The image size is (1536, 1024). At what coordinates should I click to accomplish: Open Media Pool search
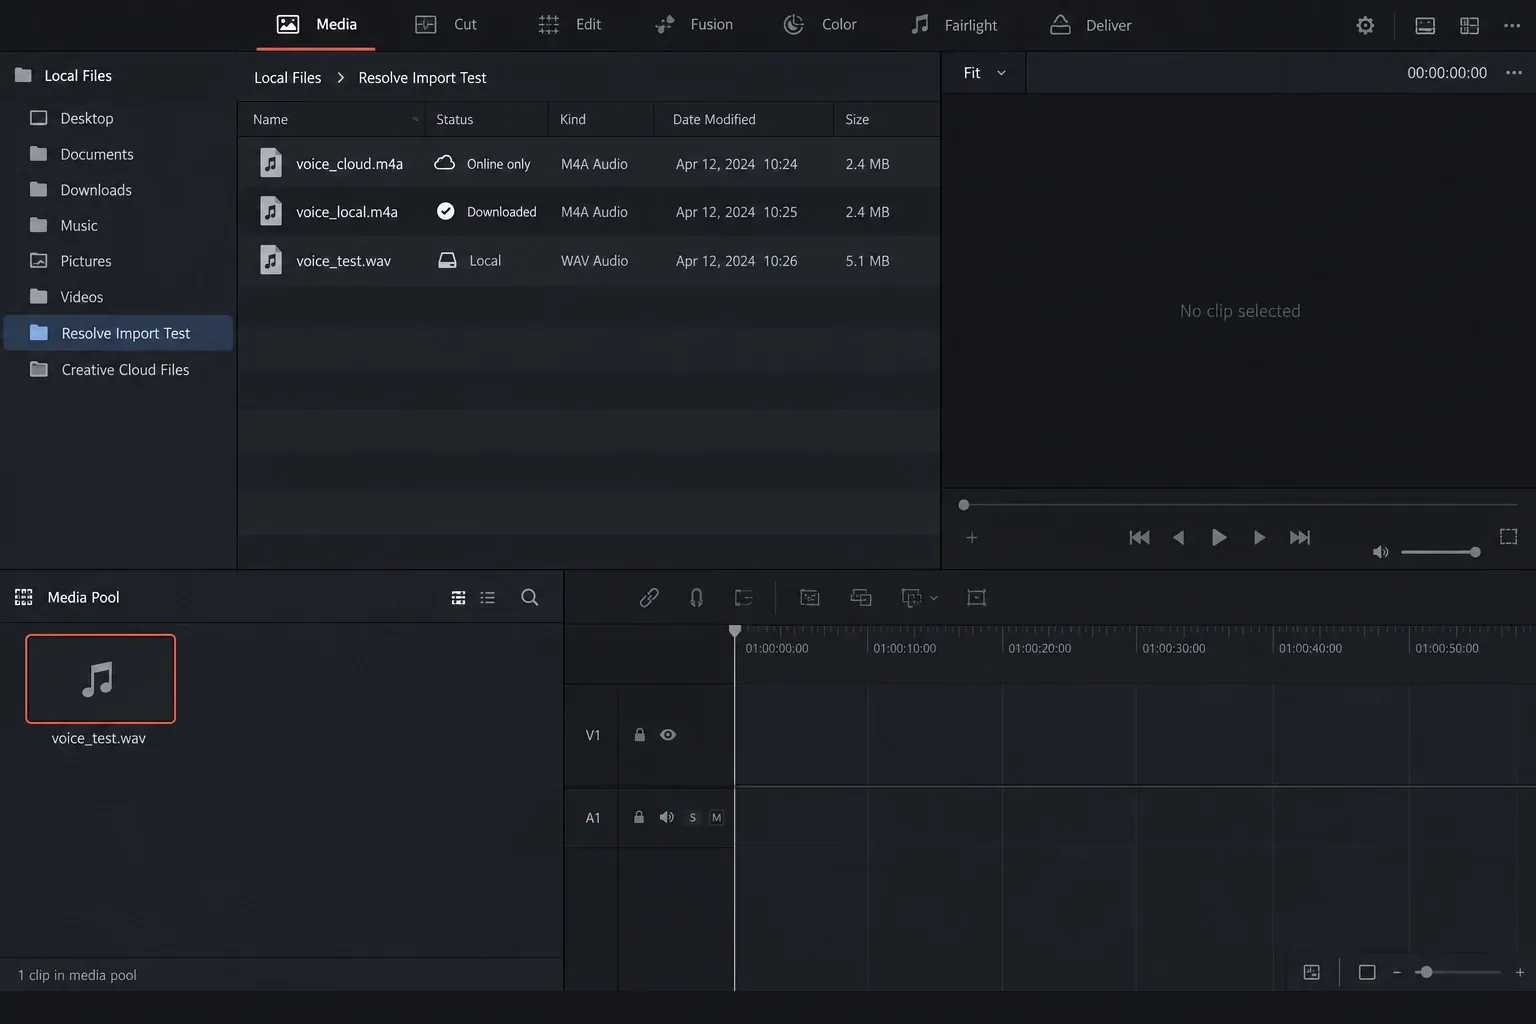coord(530,597)
